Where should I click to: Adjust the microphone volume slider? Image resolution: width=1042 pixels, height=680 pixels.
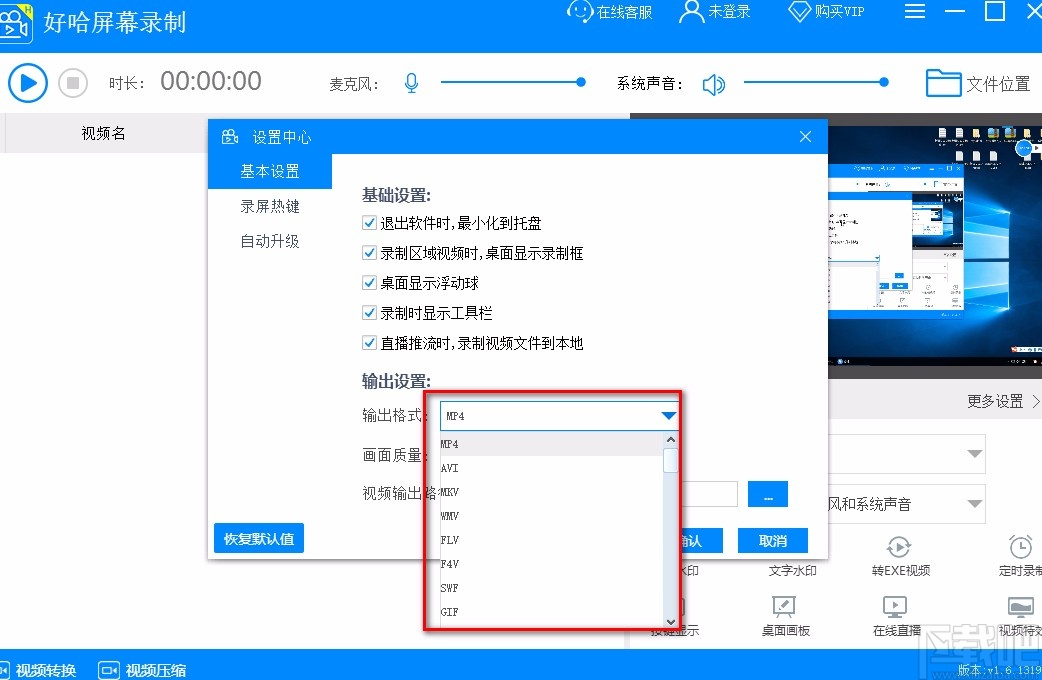(x=512, y=82)
